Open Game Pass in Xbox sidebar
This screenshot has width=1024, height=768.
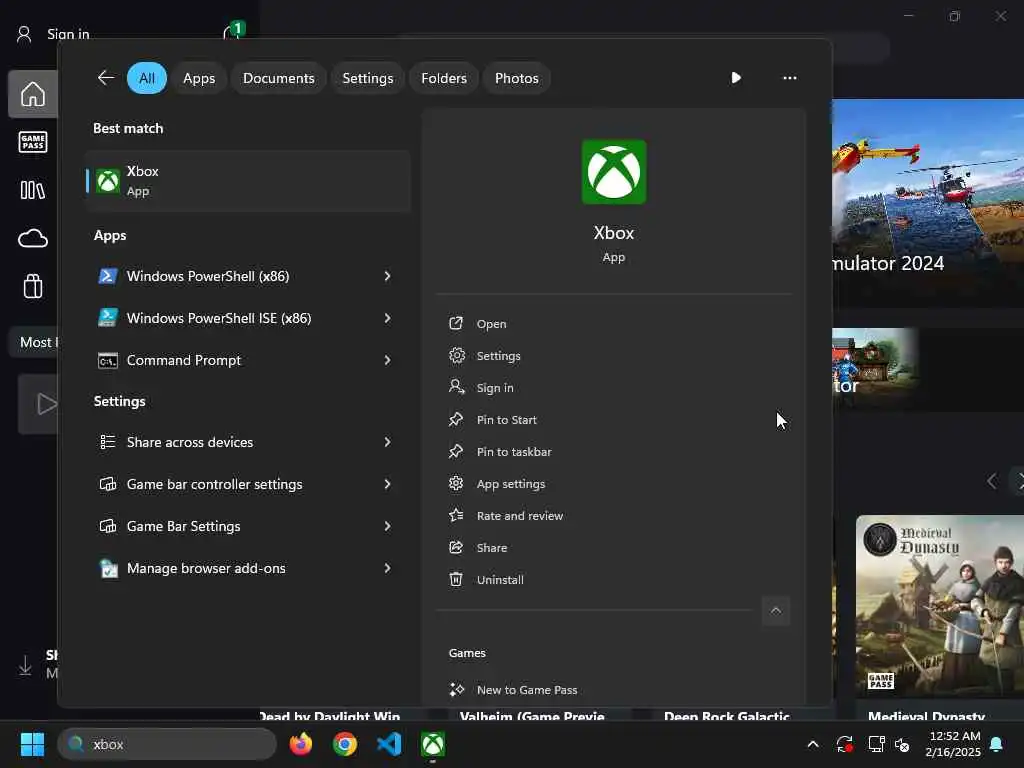coord(33,142)
